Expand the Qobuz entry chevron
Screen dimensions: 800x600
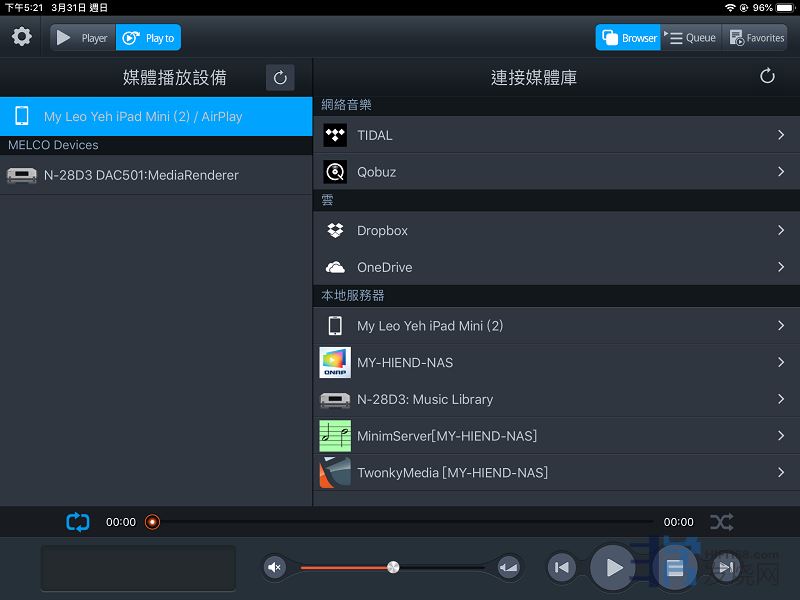click(x=780, y=172)
